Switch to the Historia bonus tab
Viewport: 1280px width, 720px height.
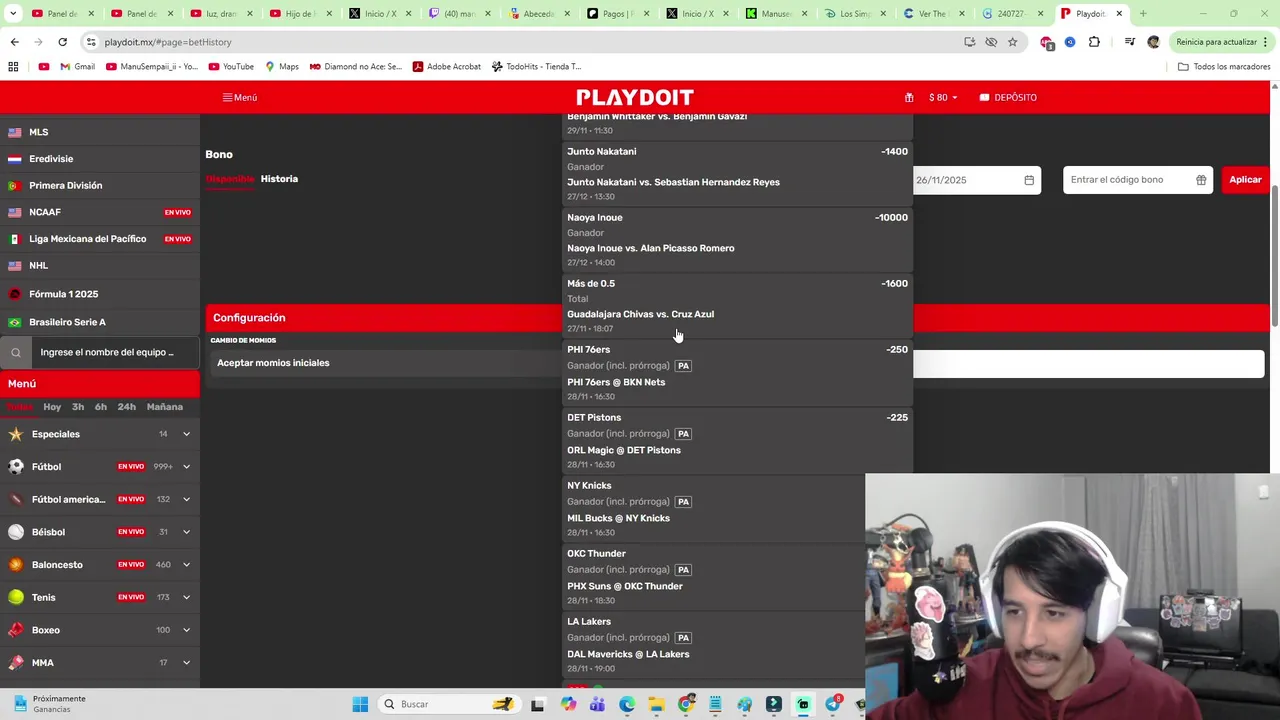(x=279, y=179)
